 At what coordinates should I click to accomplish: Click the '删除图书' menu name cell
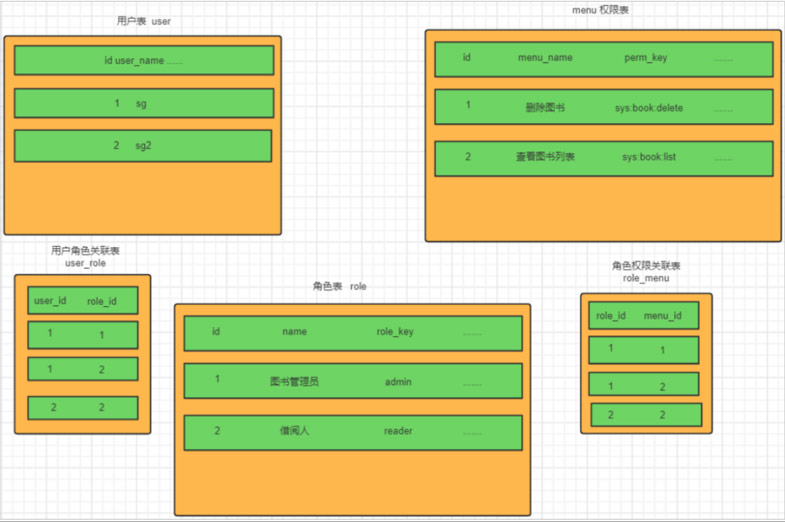coord(545,107)
